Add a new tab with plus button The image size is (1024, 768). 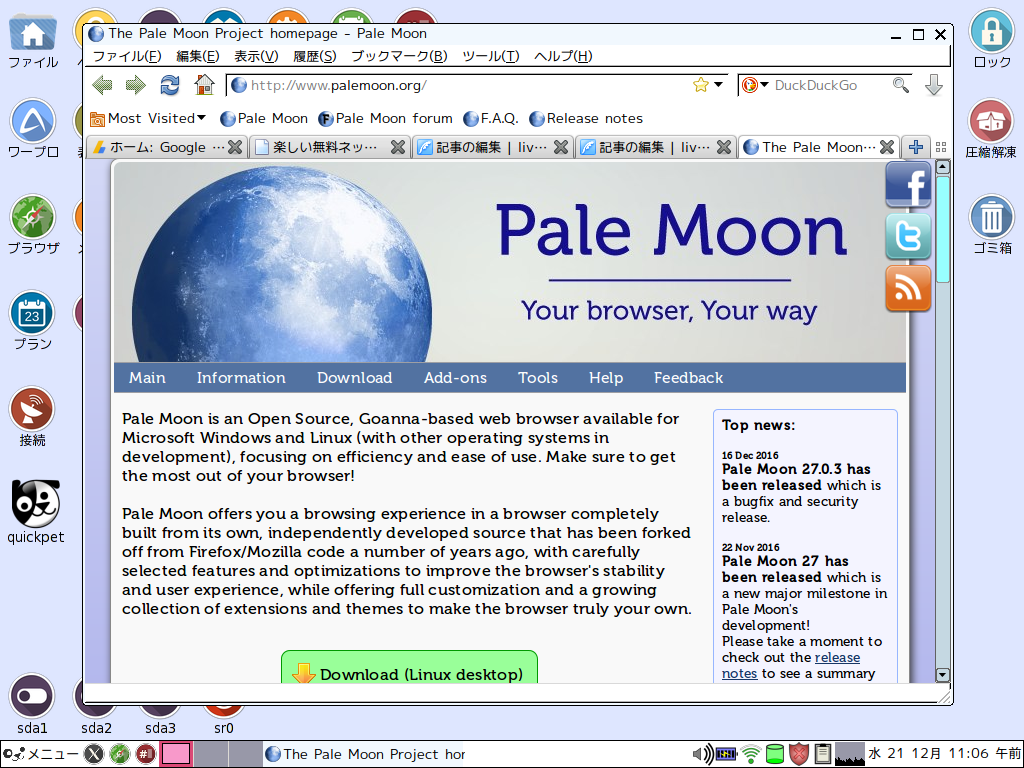click(x=916, y=148)
